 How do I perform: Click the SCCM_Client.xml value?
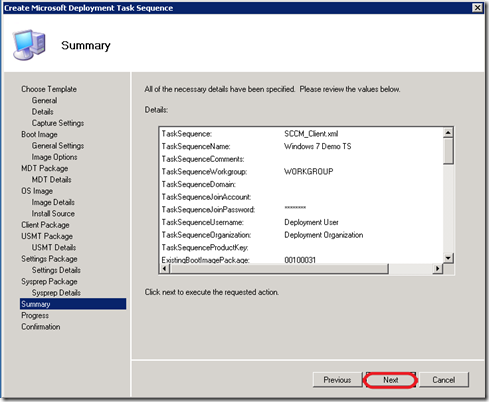point(311,134)
